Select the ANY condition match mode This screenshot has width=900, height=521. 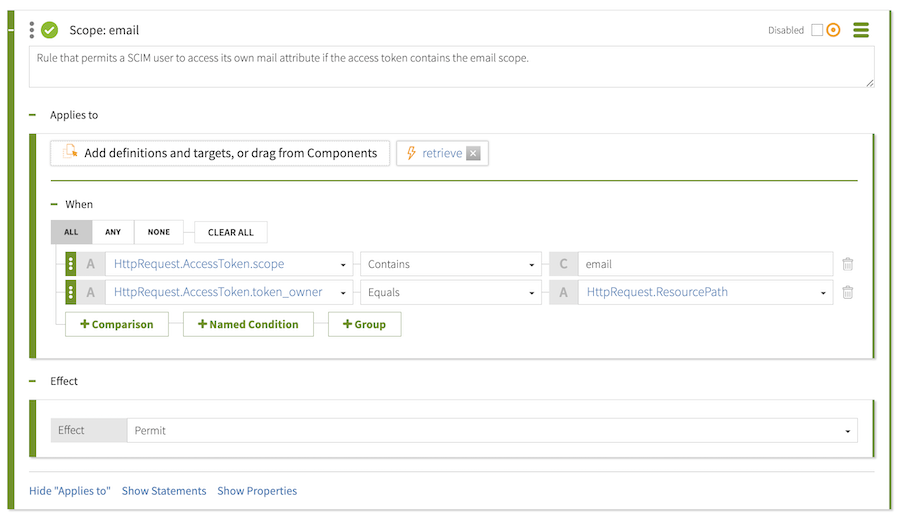(x=113, y=232)
